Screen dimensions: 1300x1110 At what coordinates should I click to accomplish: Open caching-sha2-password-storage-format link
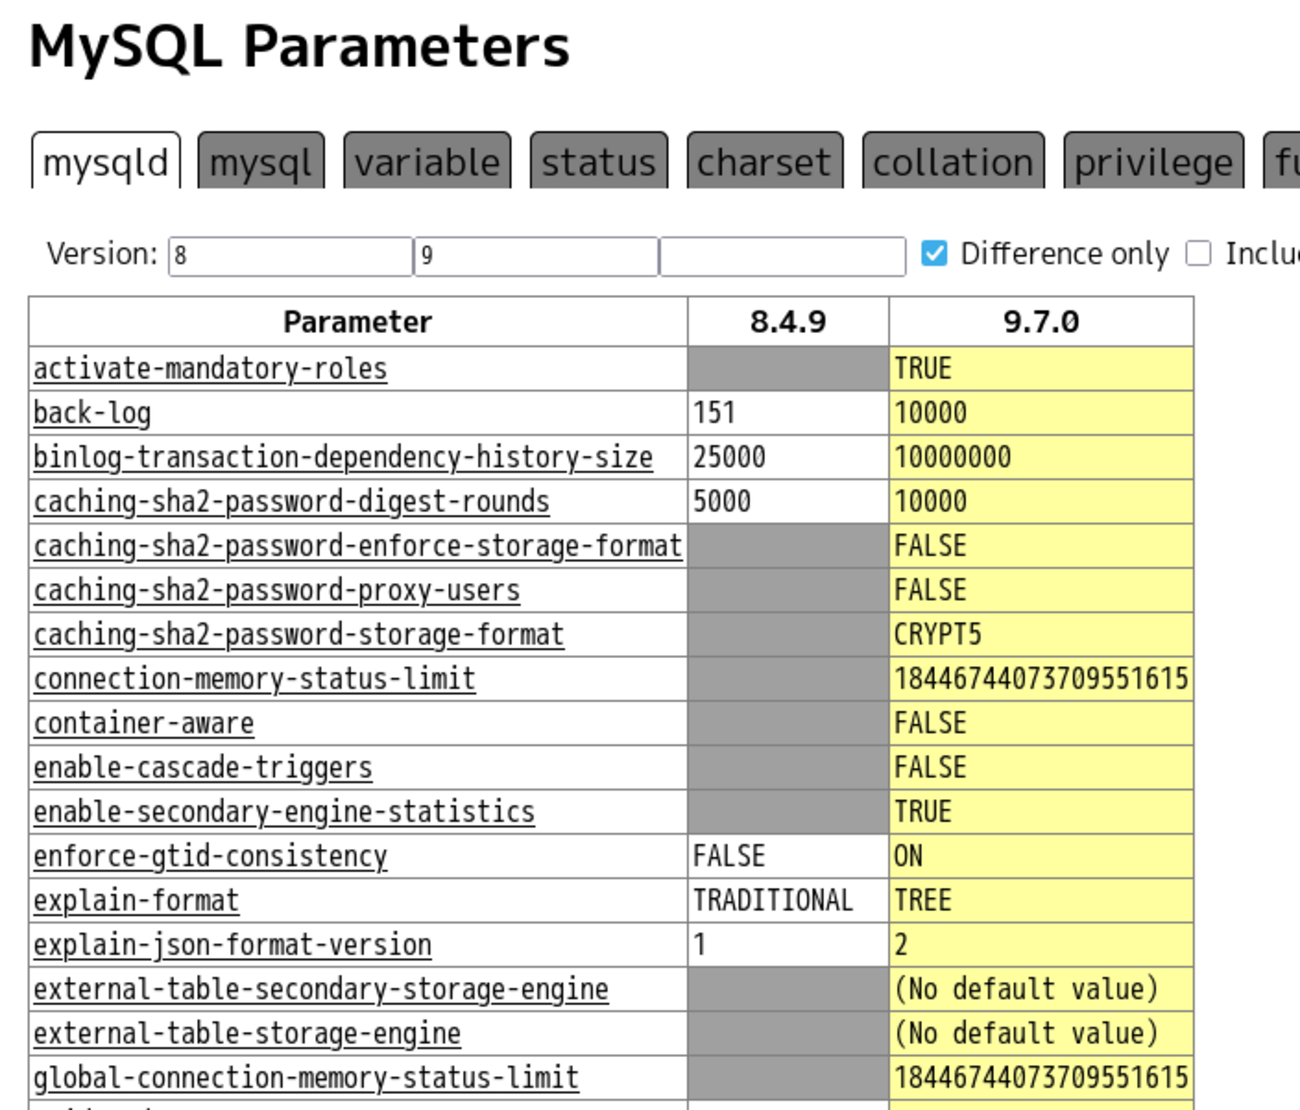299,634
